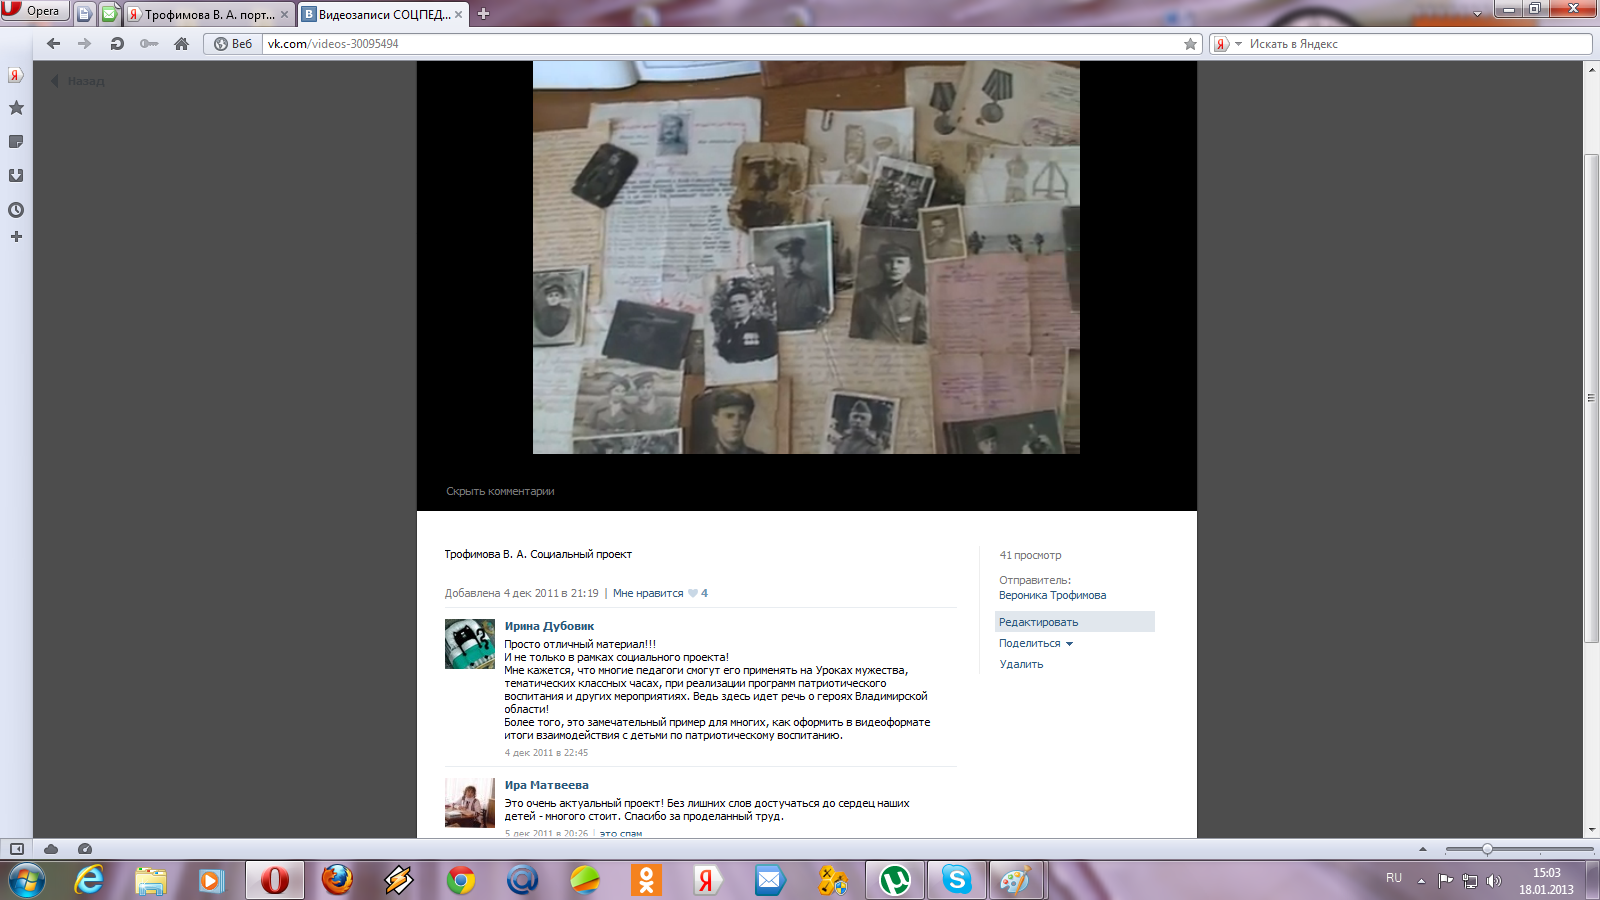Open the pinned blank page tab

coord(84,14)
